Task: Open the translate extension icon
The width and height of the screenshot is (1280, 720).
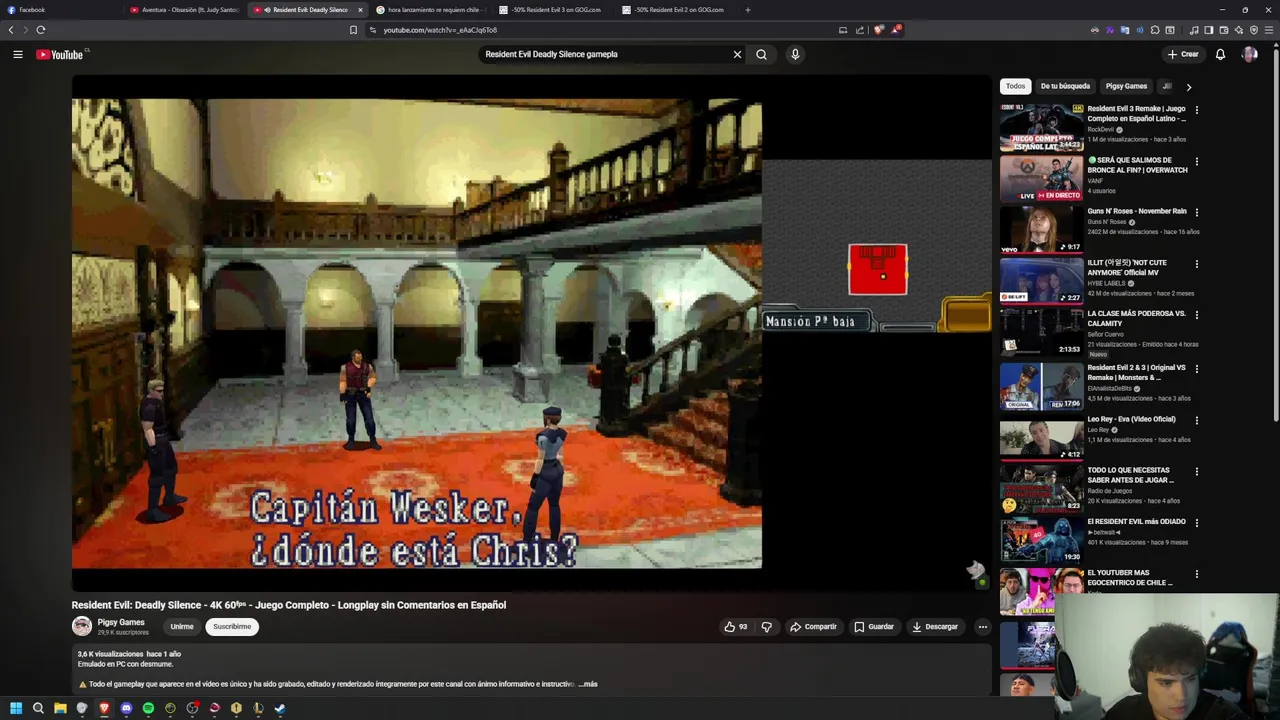Action: coord(1125,30)
